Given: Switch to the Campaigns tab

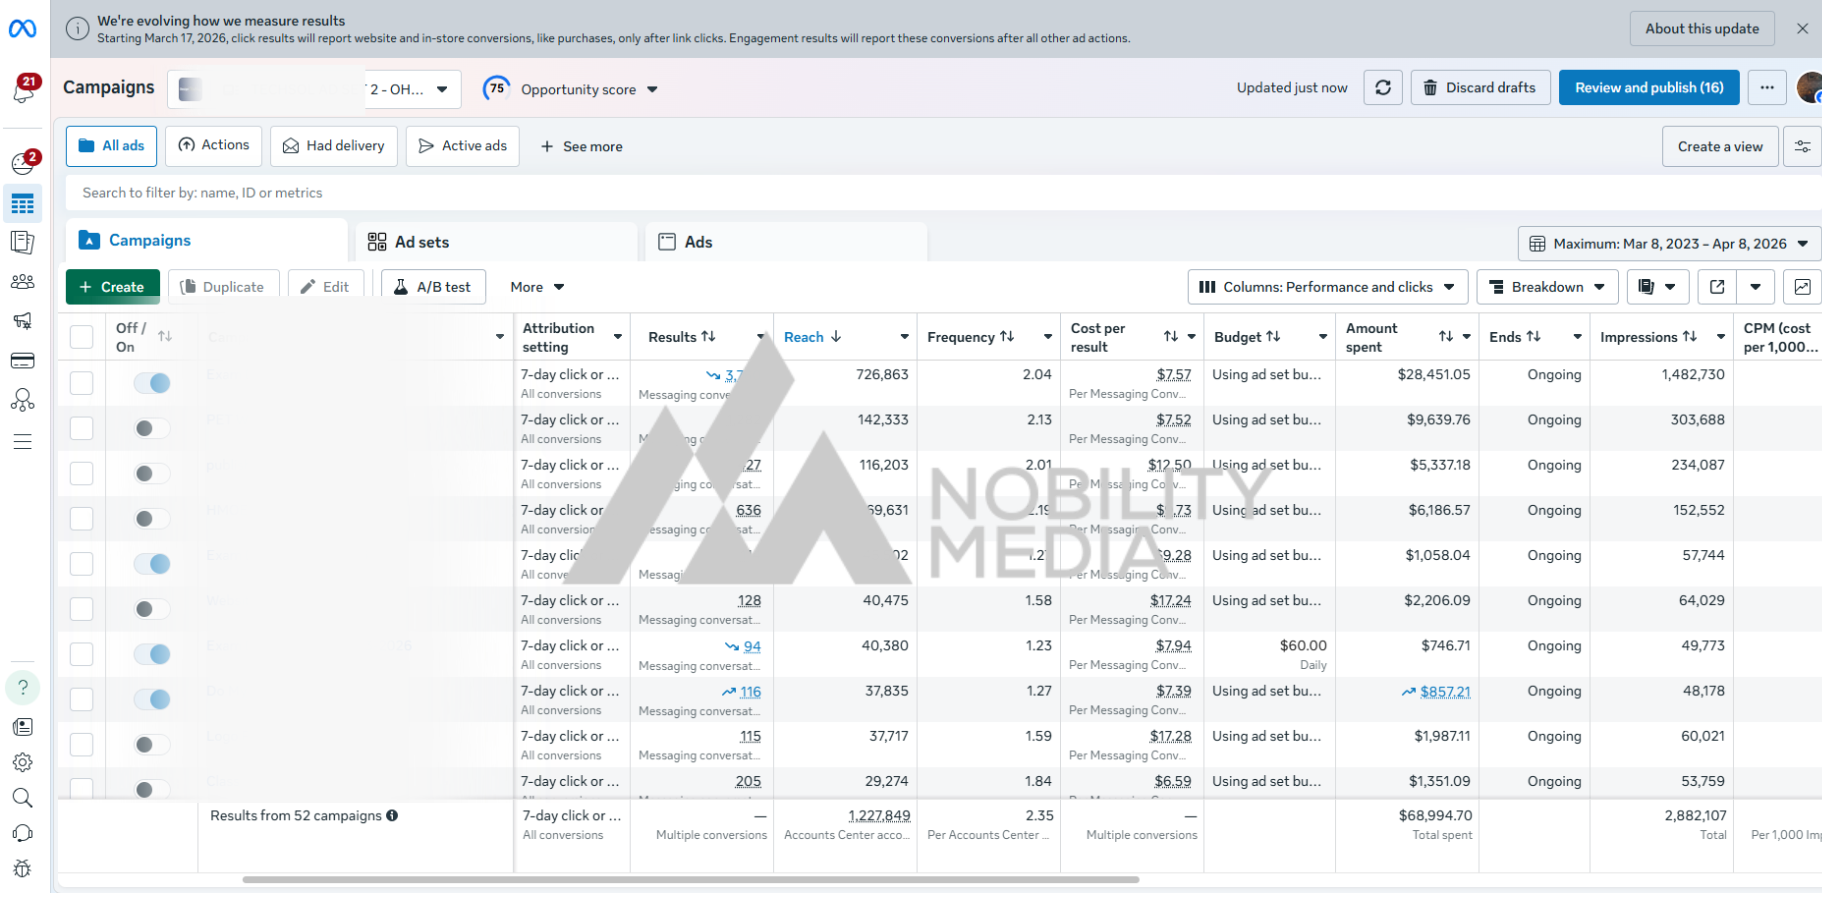Looking at the screenshot, I should pos(207,241).
